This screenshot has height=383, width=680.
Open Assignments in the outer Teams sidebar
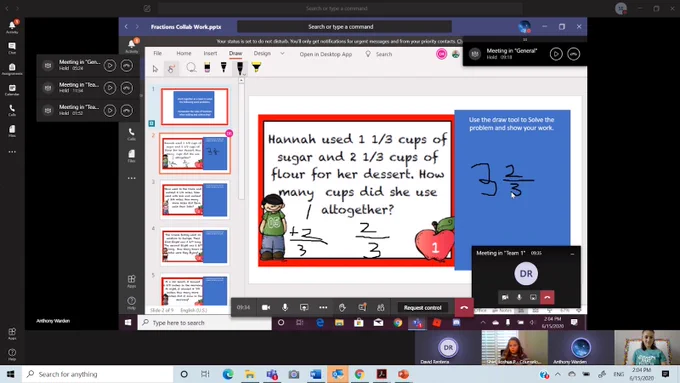(12, 69)
